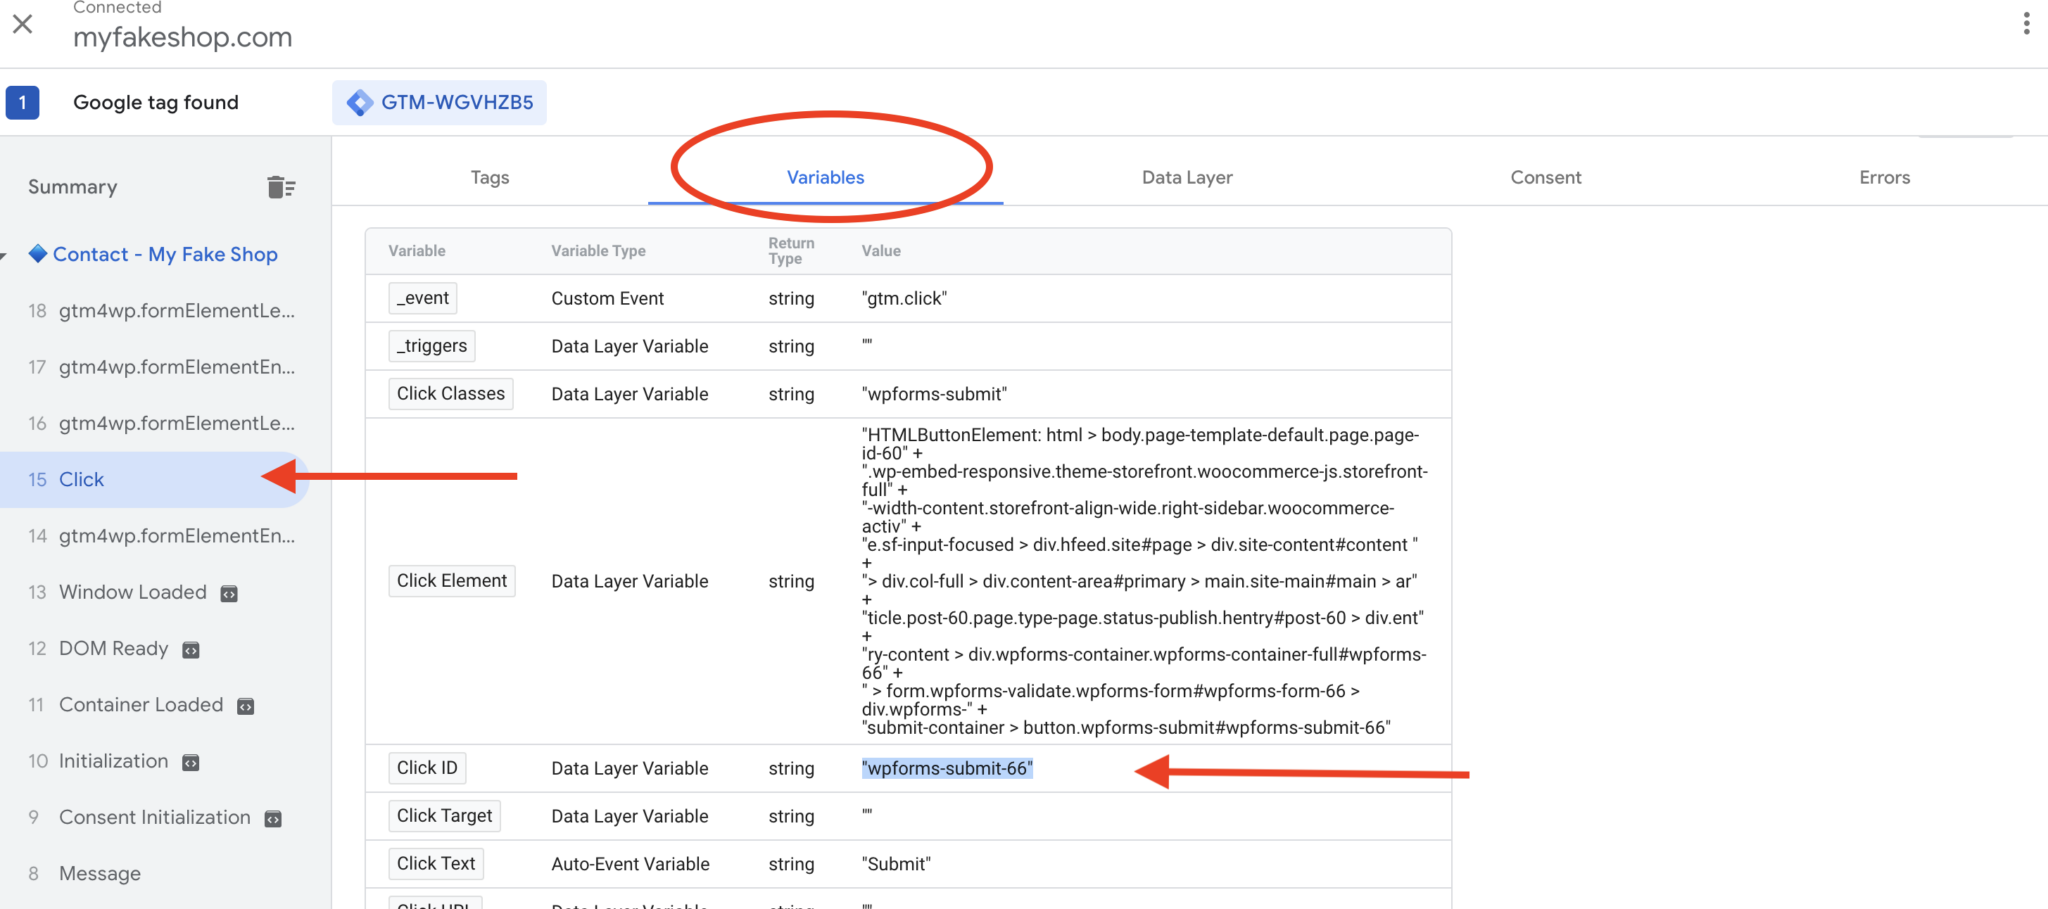Open the Consent tab
Image resolution: width=2048 pixels, height=909 pixels.
1545,177
